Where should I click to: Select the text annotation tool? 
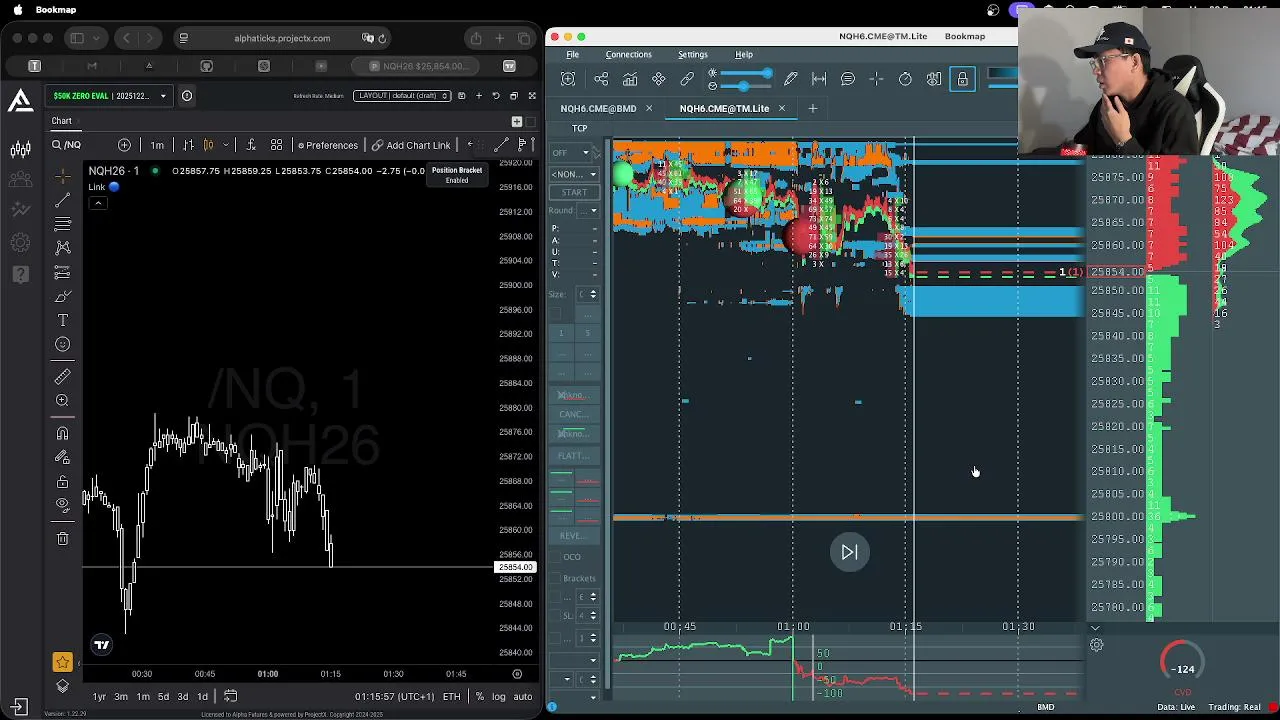(x=62, y=320)
